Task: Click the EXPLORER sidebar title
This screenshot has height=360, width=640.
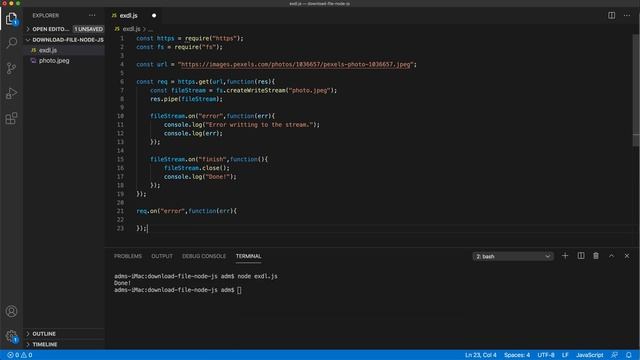Action: point(46,16)
